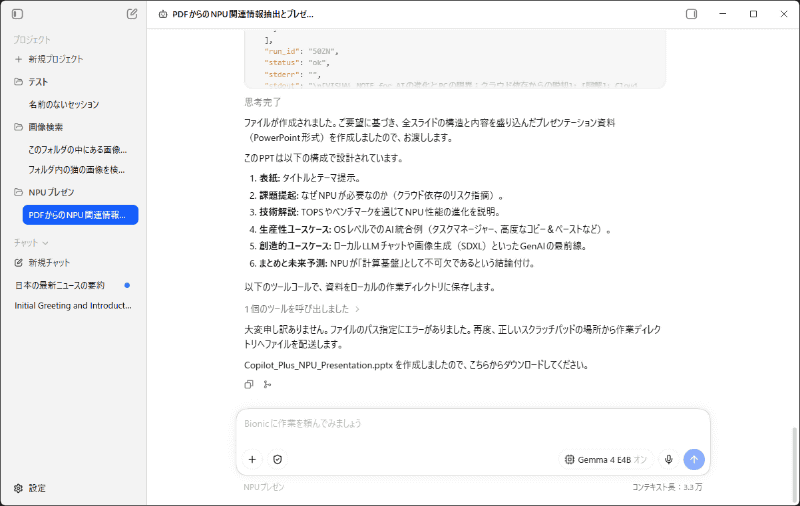
Task: Open the shield permissions icon in composer
Action: point(278,460)
